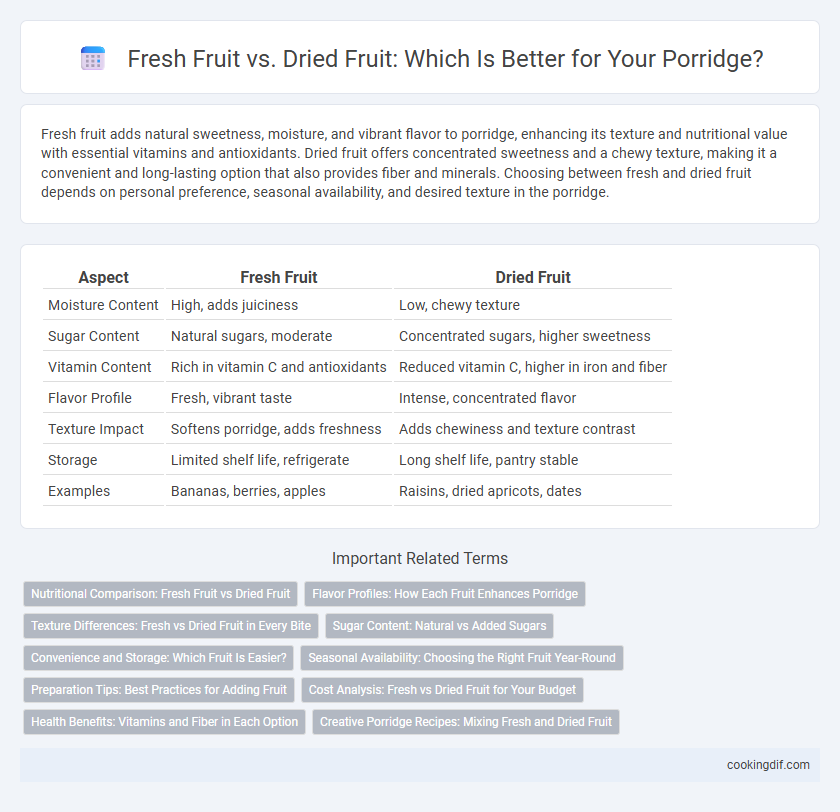Screen dimensions: 840x812
Task: Open Creative Porridge Recipes: Mixing Fresh and Dried
Action: pyautogui.click(x=466, y=721)
